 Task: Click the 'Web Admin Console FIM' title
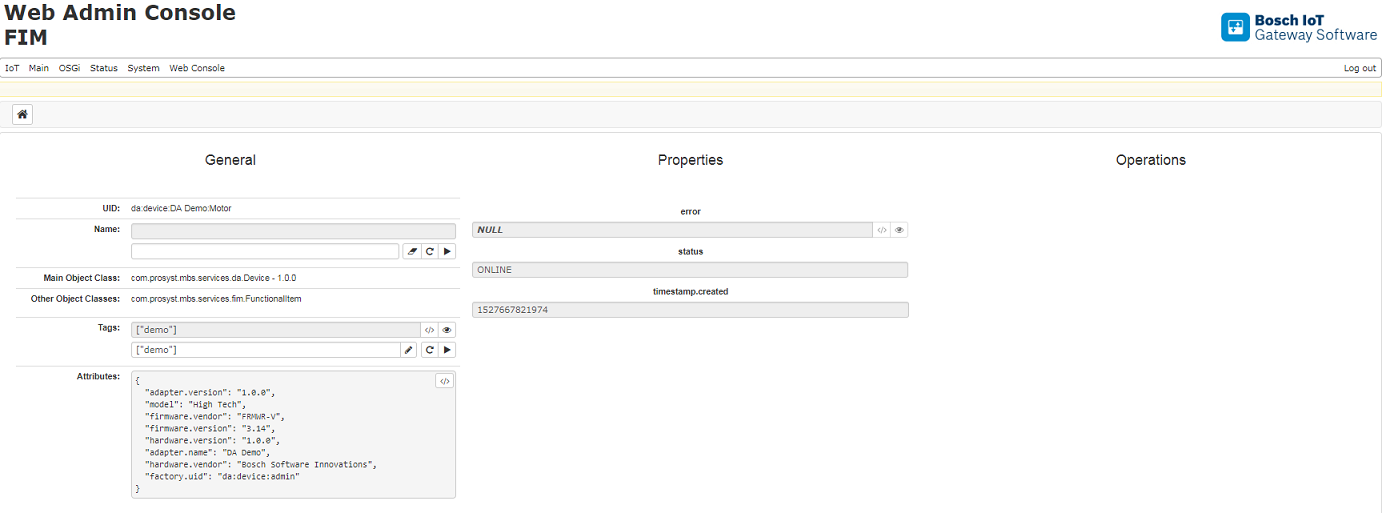[x=120, y=25]
